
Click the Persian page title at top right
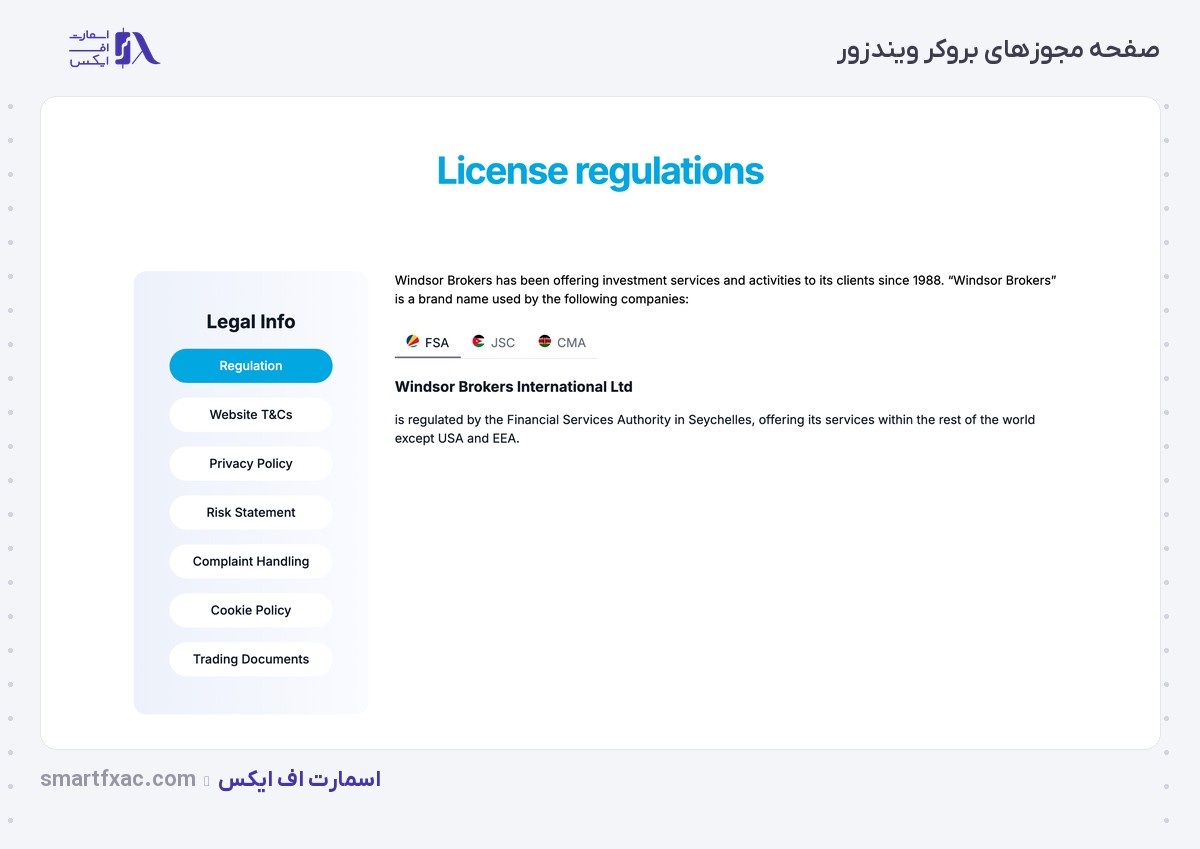(x=997, y=49)
